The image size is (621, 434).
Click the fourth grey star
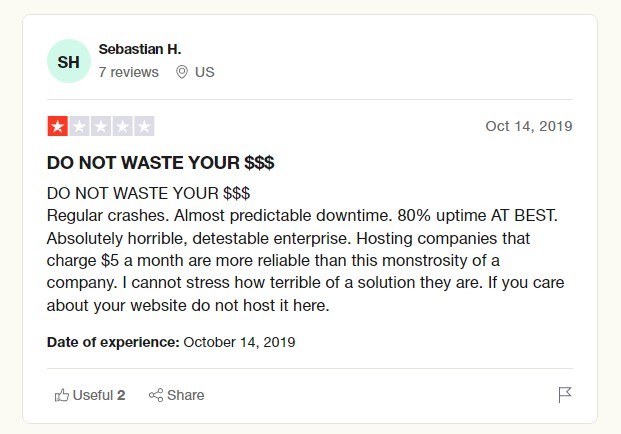(122, 127)
